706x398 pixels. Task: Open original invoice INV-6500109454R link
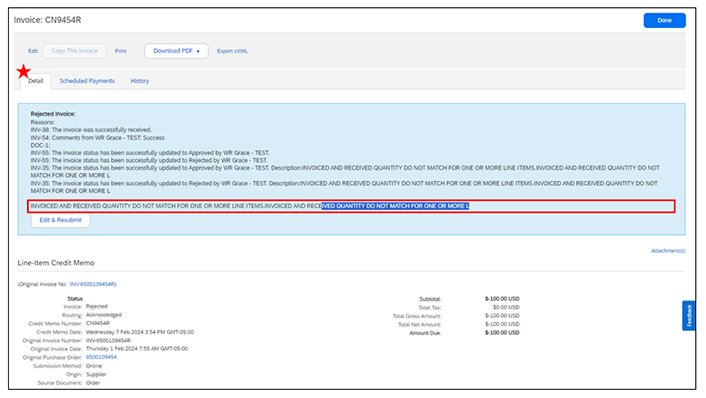point(93,284)
